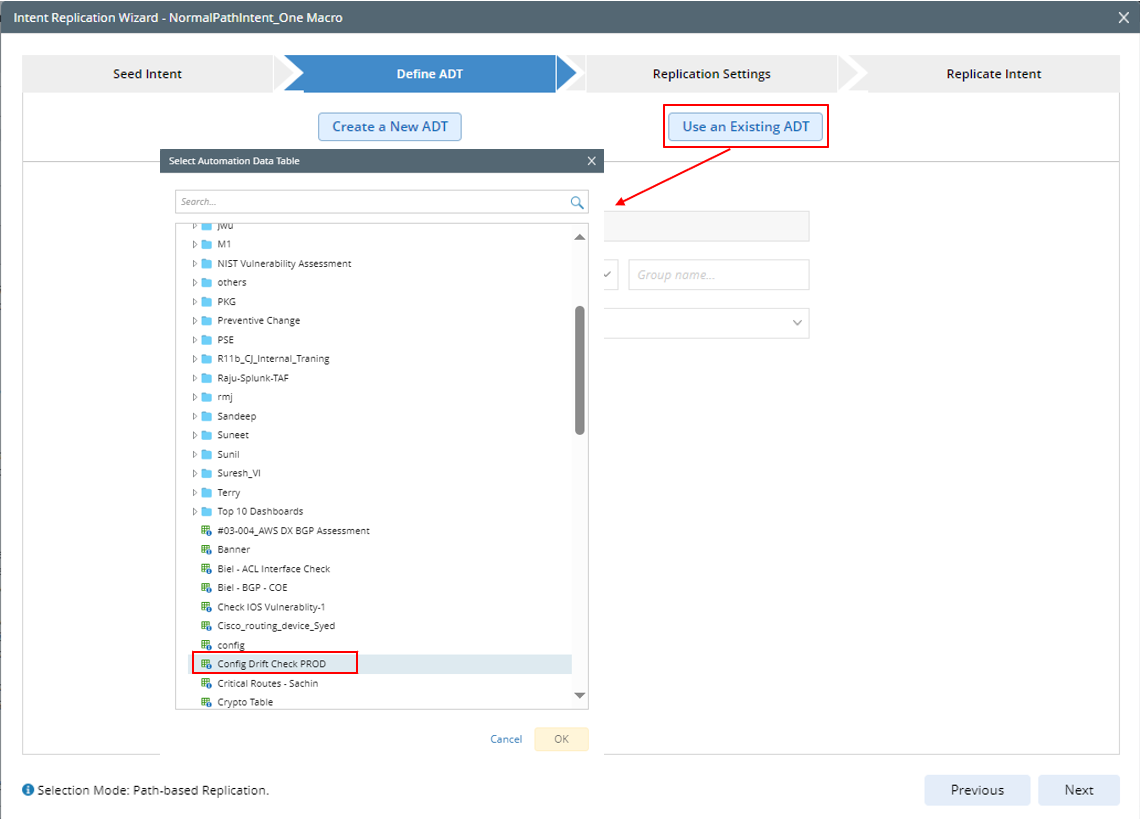The height and width of the screenshot is (819, 1140).
Task: Switch to the Replication Settings step
Action: pos(711,74)
